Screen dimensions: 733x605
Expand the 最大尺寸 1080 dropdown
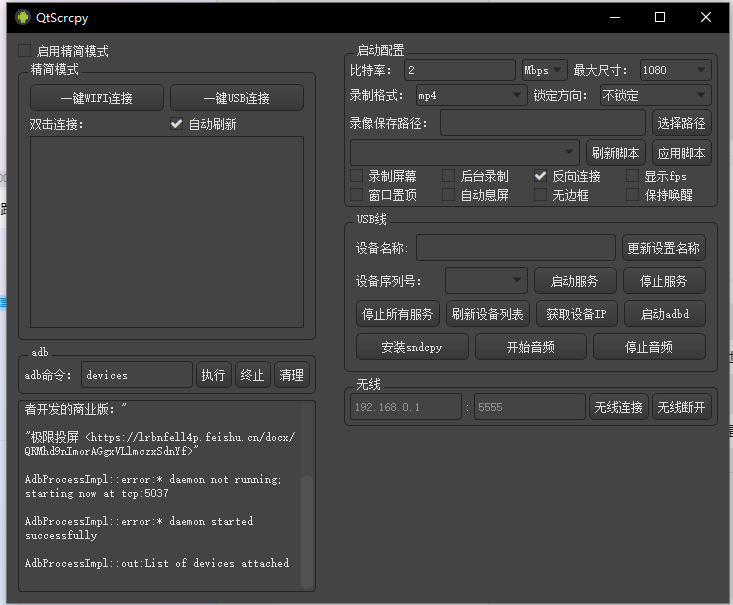(x=675, y=70)
